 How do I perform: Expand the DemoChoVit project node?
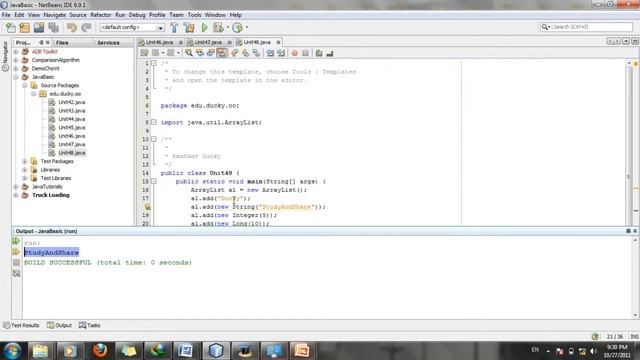click(16, 69)
